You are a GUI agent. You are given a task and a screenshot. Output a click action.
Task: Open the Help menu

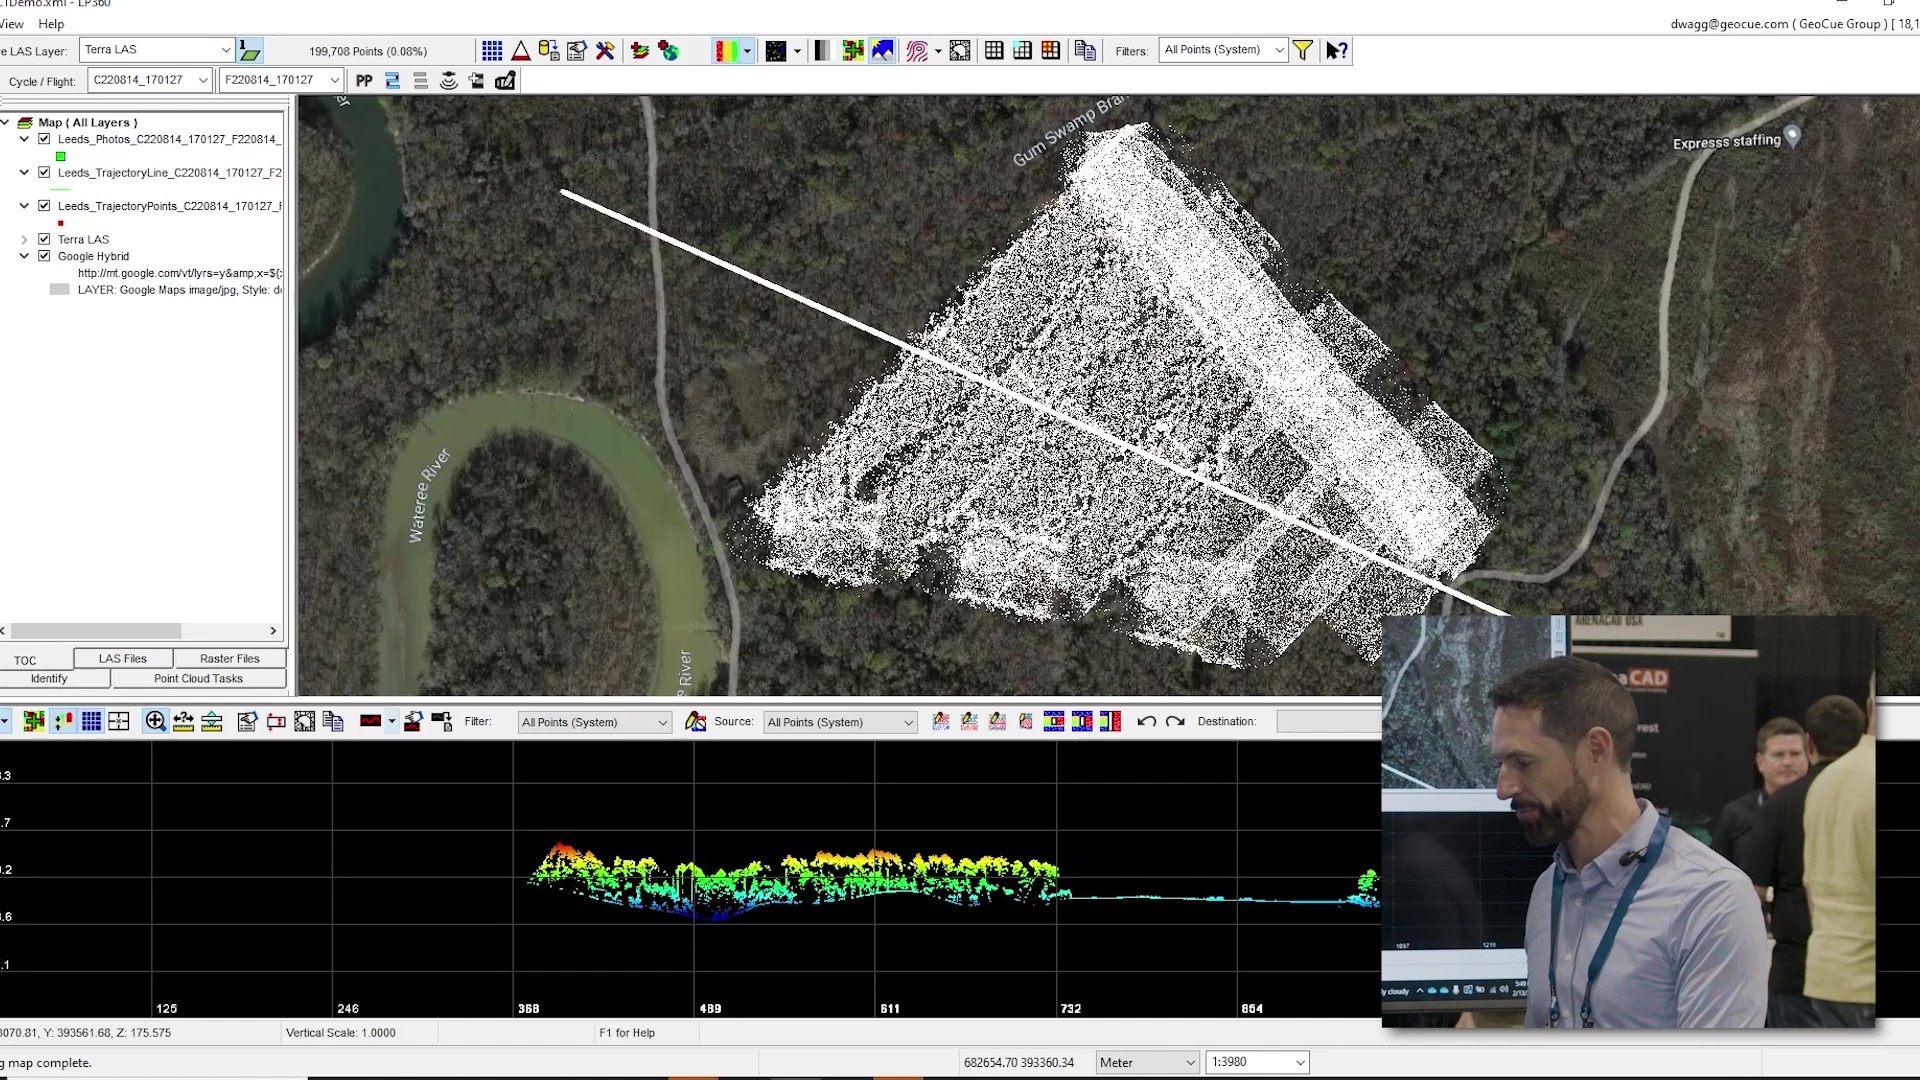pos(51,24)
